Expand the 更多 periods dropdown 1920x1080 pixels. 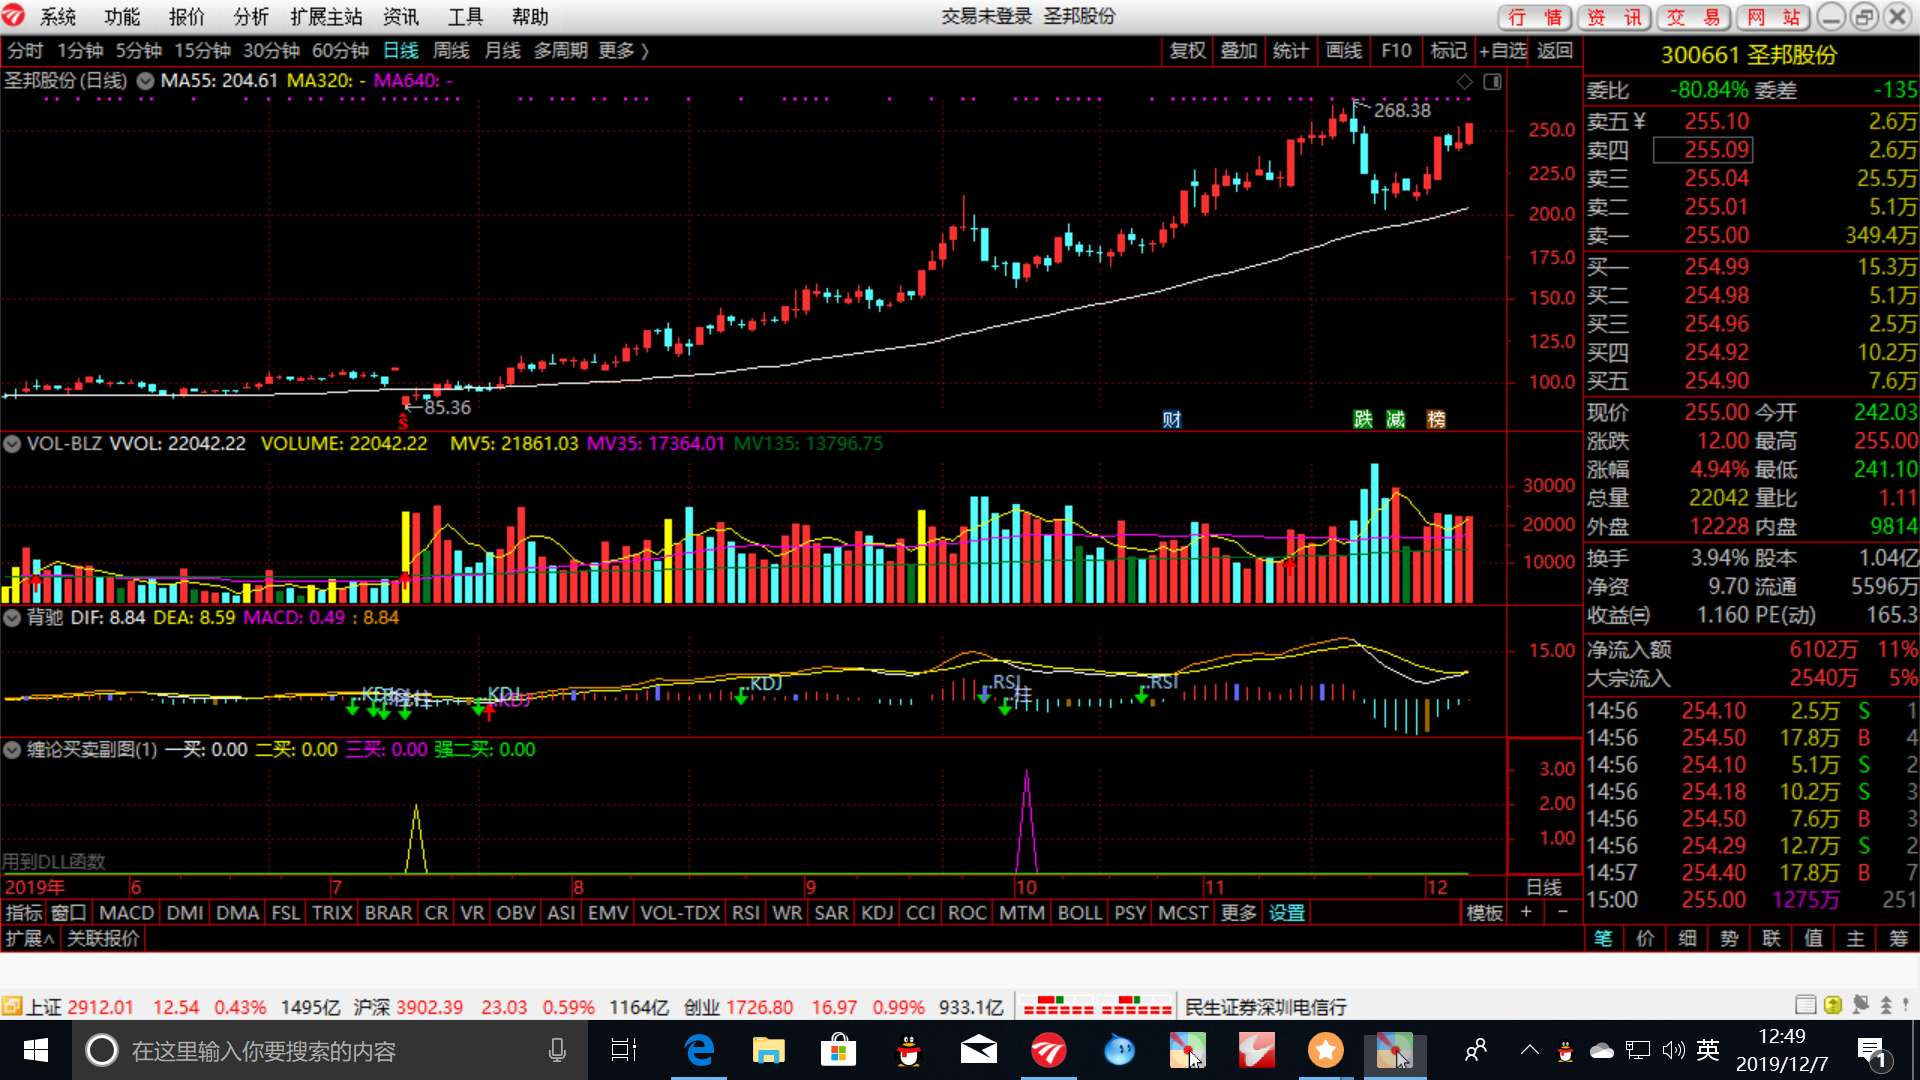[623, 51]
